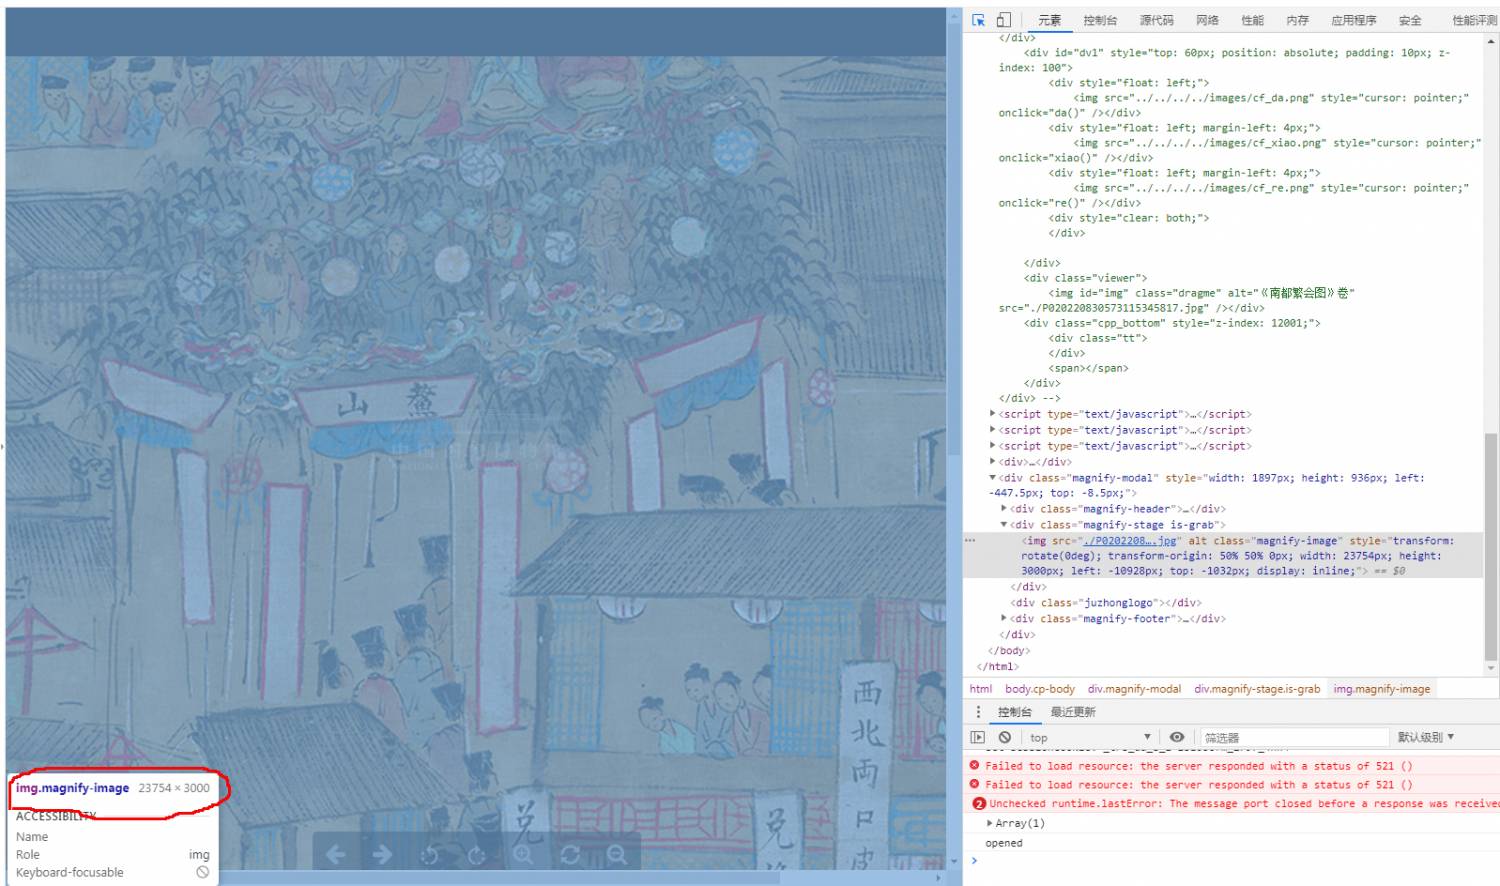This screenshot has width=1500, height=886.
Task: Open the top JavaScript context dropdown
Action: [x=1090, y=737]
